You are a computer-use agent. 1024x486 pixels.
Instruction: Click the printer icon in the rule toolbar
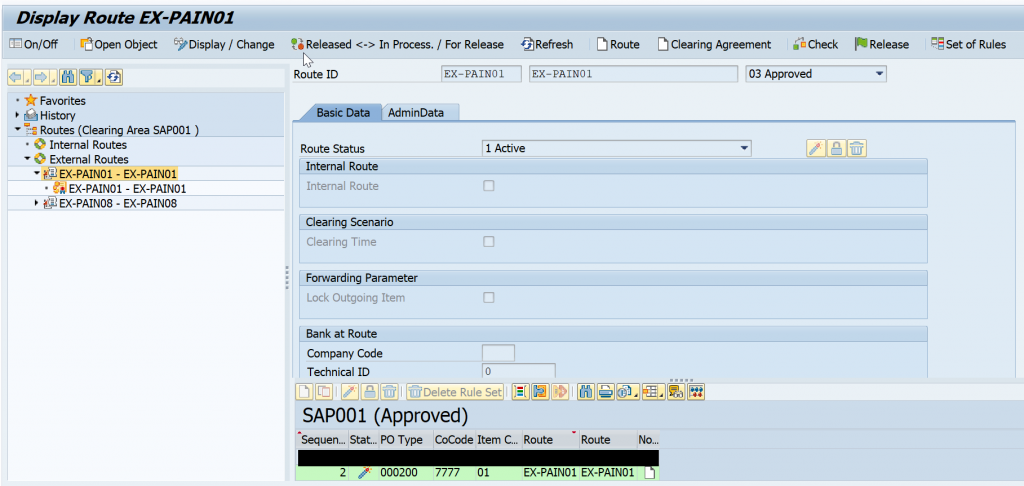pos(605,391)
